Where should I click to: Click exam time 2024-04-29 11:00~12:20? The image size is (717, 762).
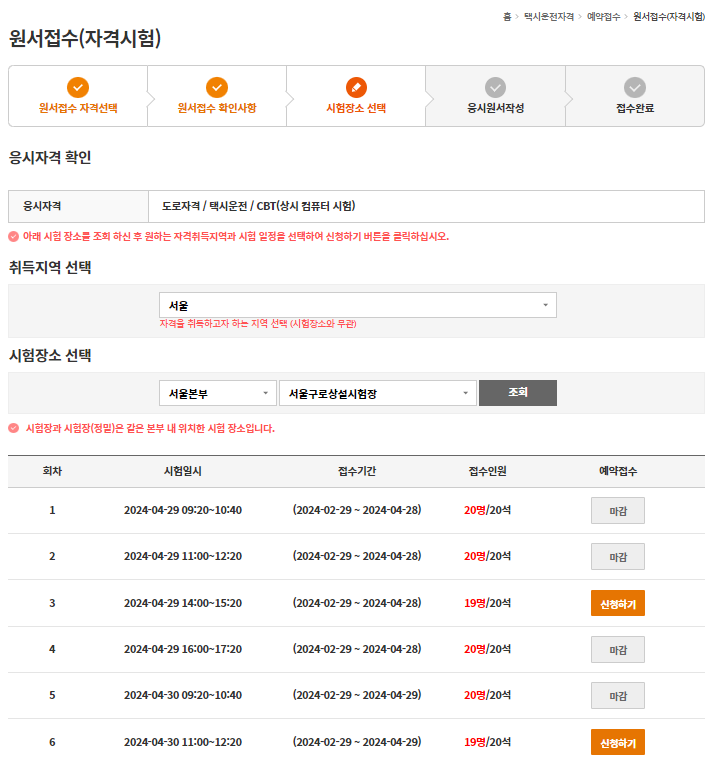point(183,556)
